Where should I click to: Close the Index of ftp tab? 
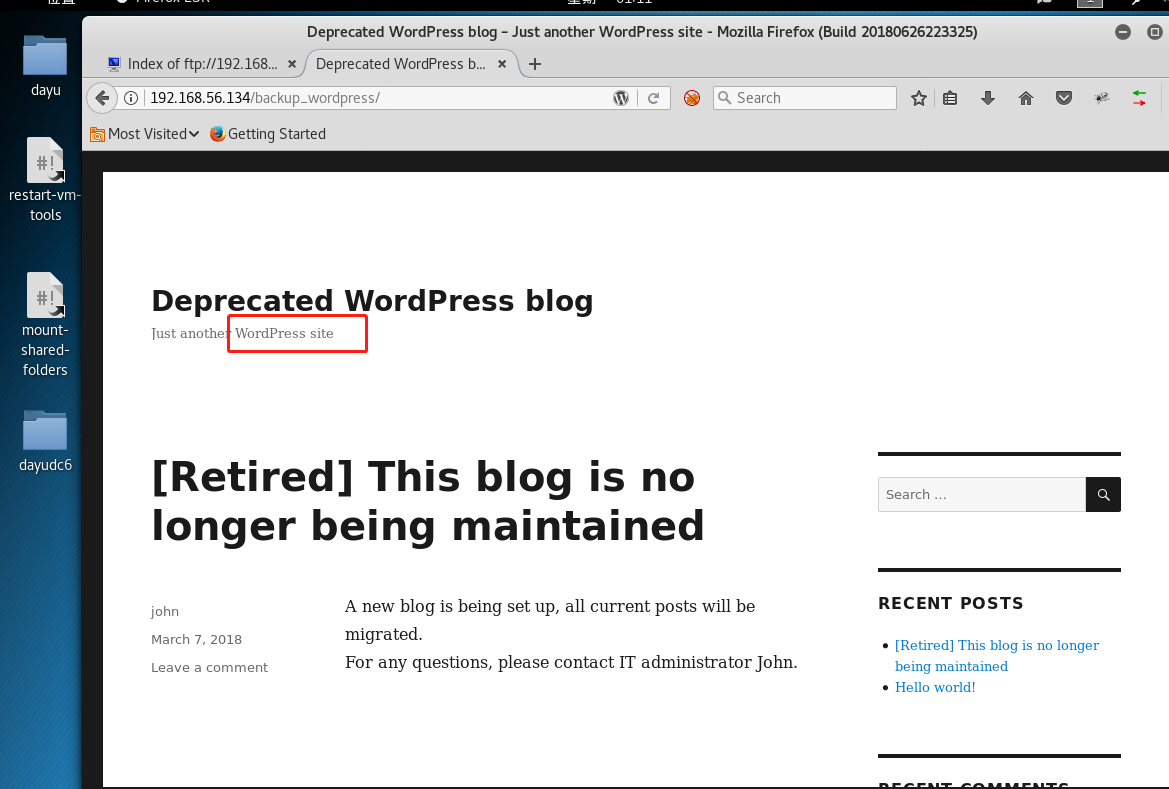[292, 64]
